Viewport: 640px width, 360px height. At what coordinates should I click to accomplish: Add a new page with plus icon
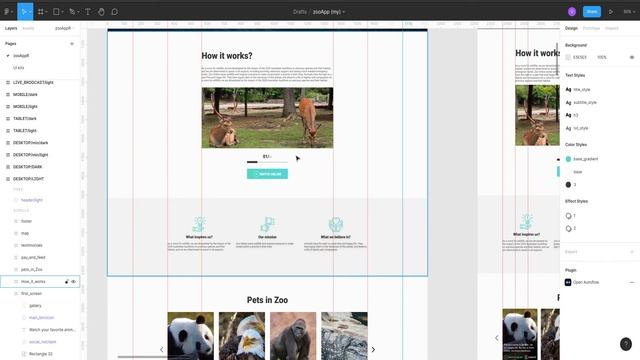click(x=72, y=44)
